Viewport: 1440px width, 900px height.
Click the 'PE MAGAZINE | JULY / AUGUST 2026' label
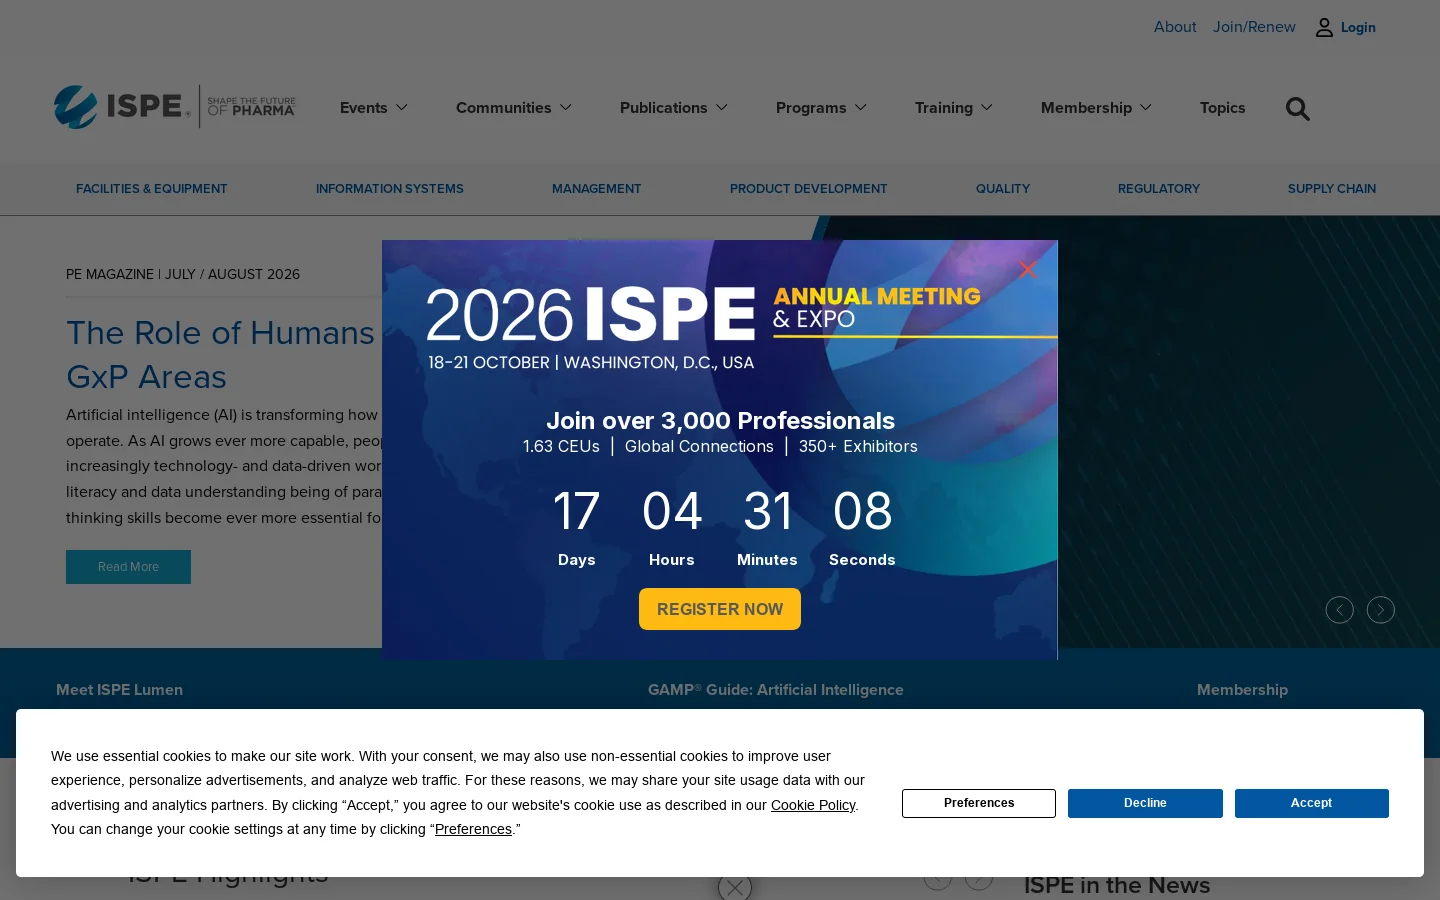coord(183,274)
